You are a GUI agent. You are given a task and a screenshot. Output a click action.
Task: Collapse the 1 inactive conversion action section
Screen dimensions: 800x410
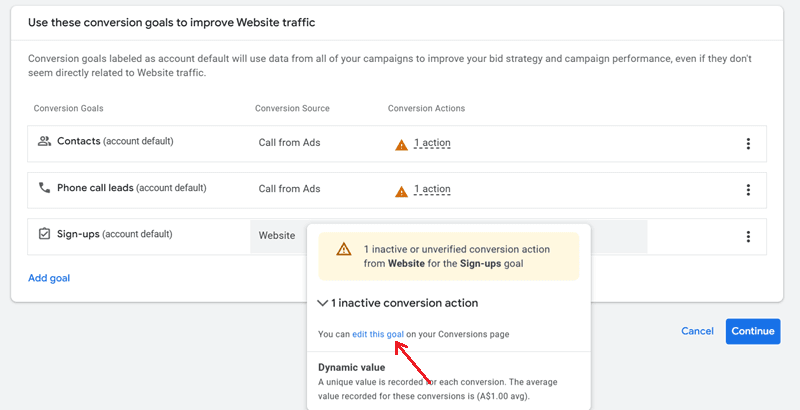coord(323,302)
